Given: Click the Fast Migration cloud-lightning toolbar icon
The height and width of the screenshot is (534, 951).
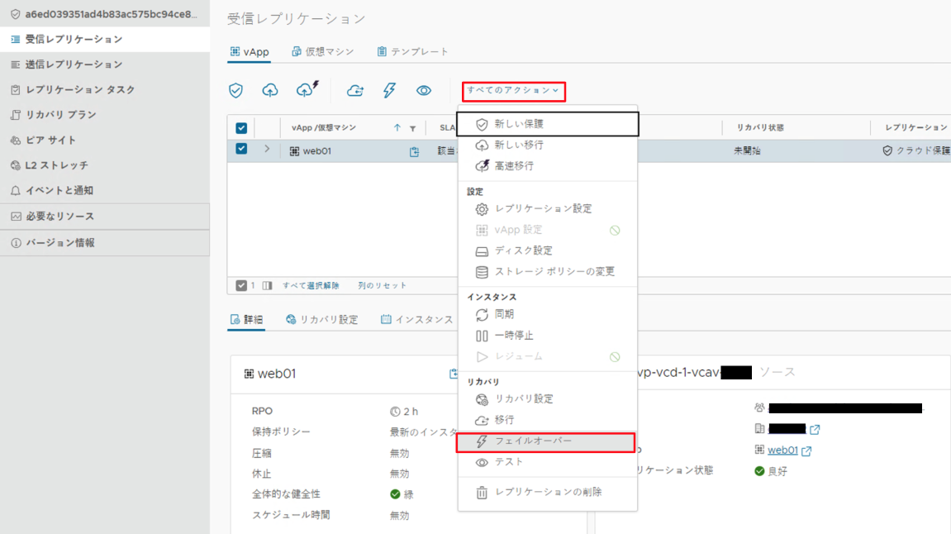Looking at the screenshot, I should tap(307, 89).
